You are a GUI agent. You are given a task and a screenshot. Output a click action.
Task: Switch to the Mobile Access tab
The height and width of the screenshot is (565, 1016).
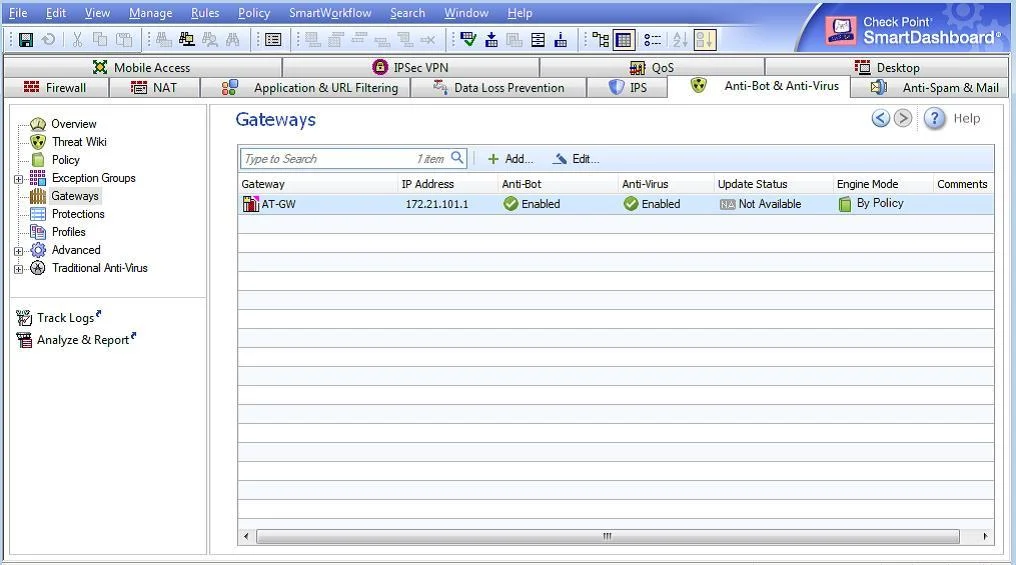pos(143,67)
